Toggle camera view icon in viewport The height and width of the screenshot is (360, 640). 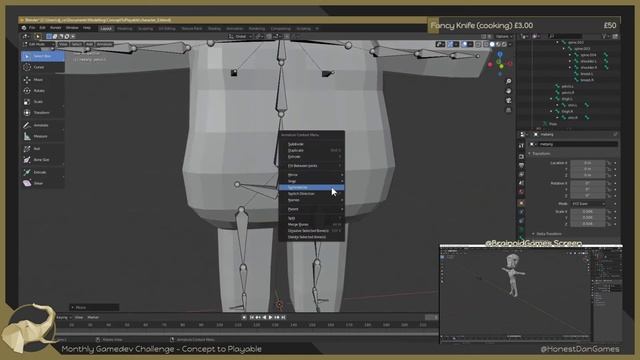[509, 100]
